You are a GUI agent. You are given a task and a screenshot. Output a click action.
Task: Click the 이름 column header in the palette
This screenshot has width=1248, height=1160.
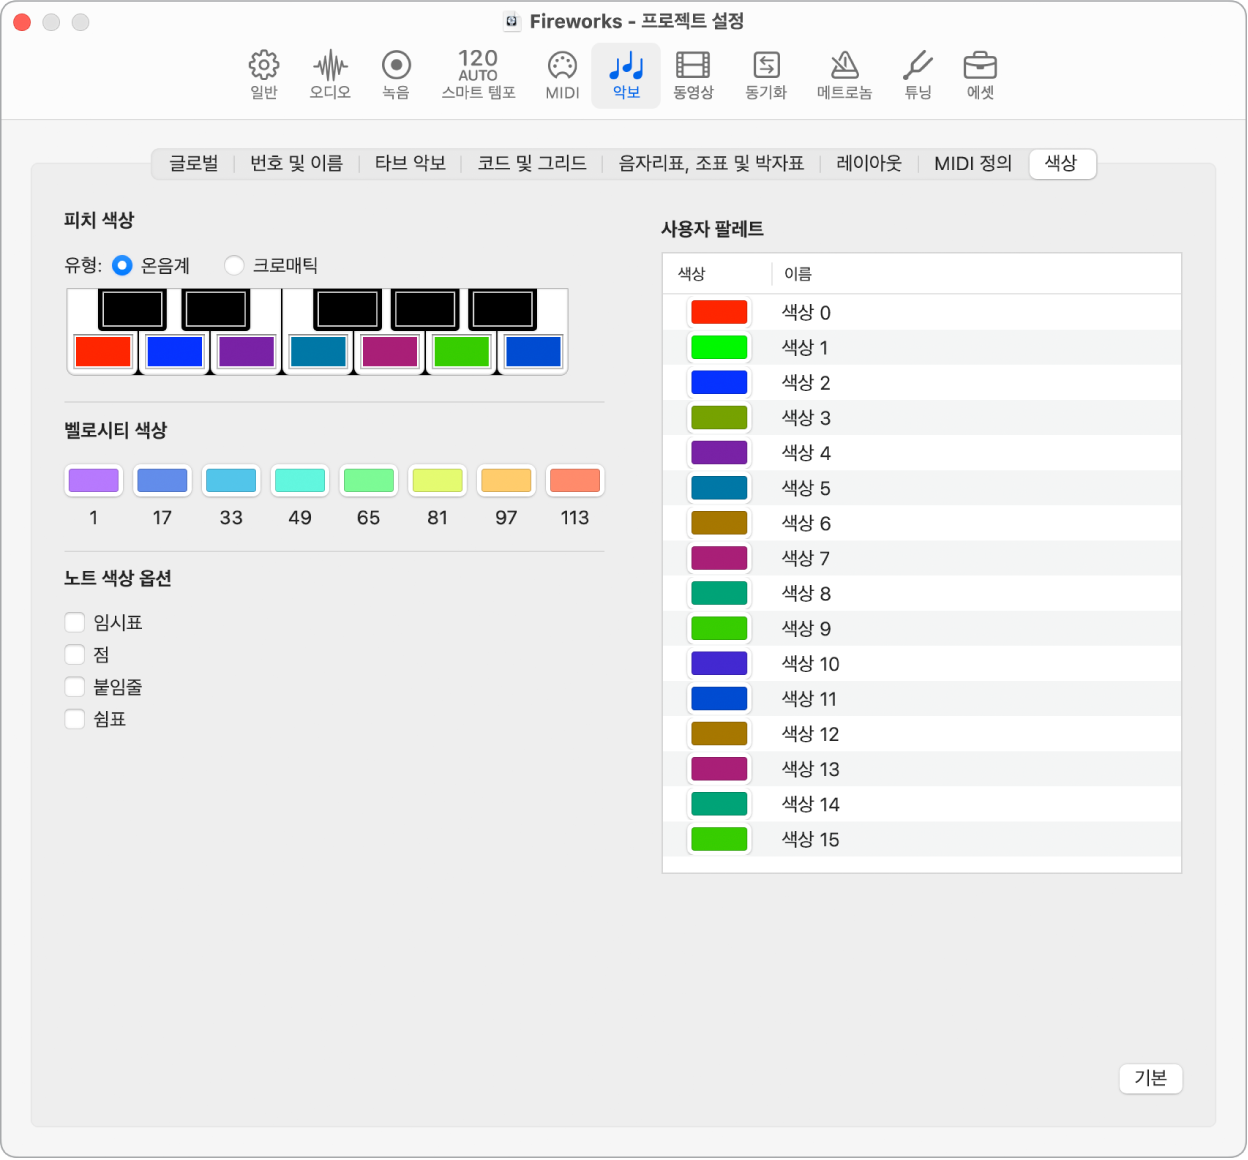(x=798, y=274)
